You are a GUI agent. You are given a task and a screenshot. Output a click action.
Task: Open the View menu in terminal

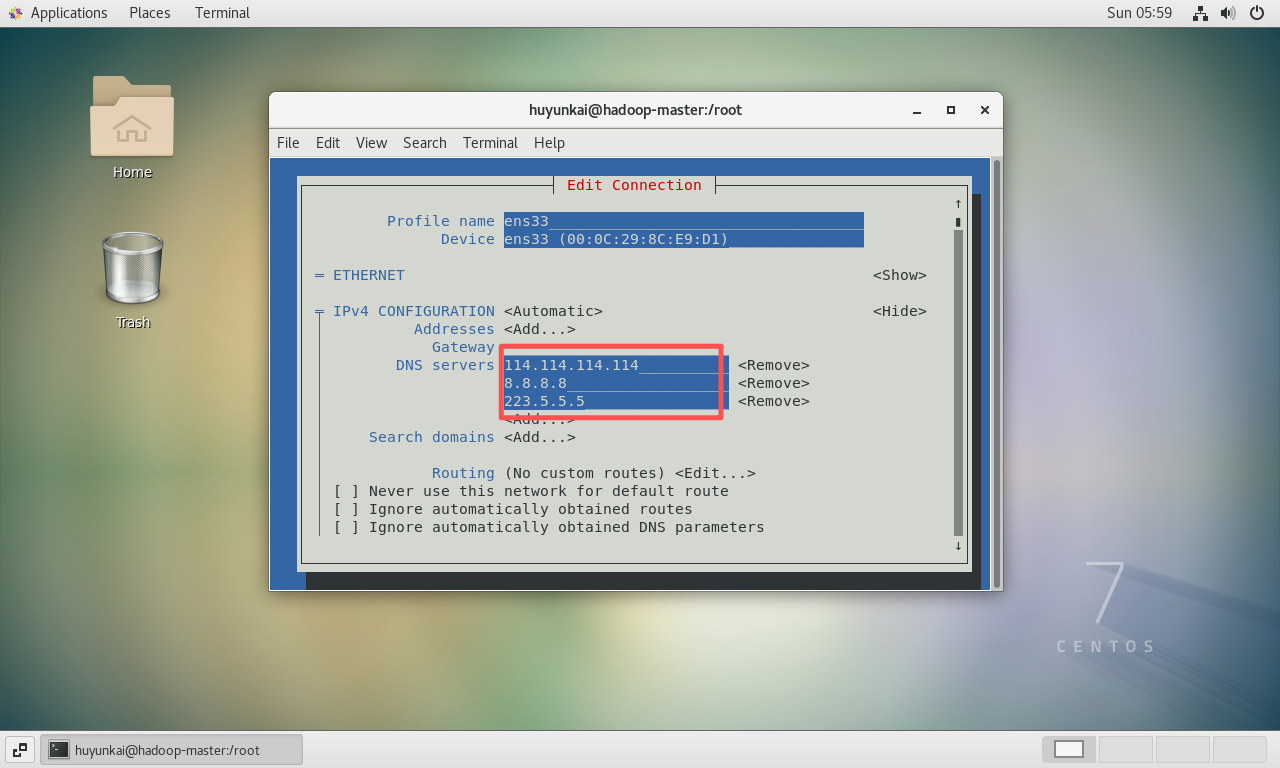pos(371,143)
